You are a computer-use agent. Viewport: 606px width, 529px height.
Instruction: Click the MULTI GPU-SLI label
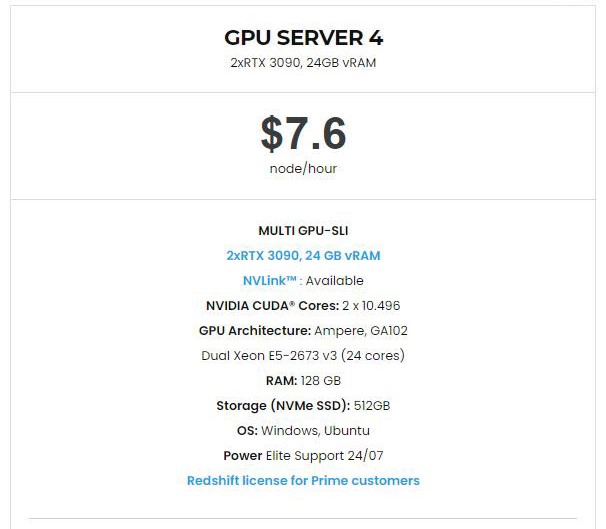coord(303,231)
